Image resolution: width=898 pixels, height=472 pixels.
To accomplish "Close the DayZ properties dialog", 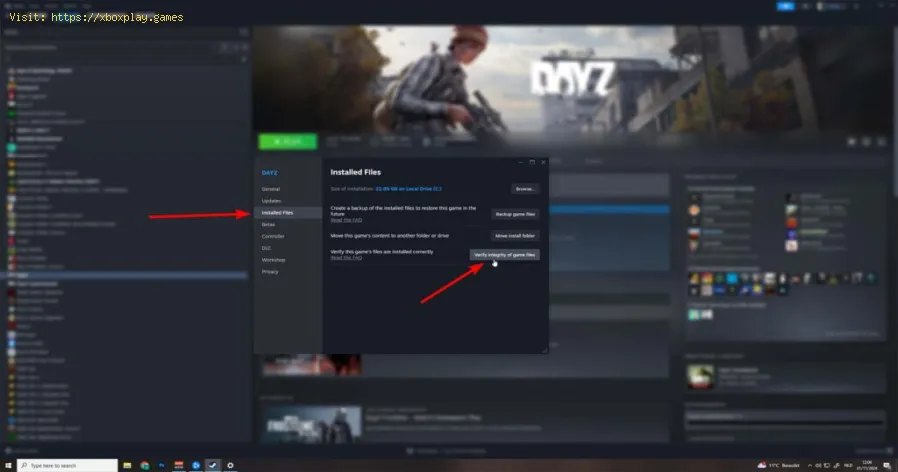I will tap(543, 161).
